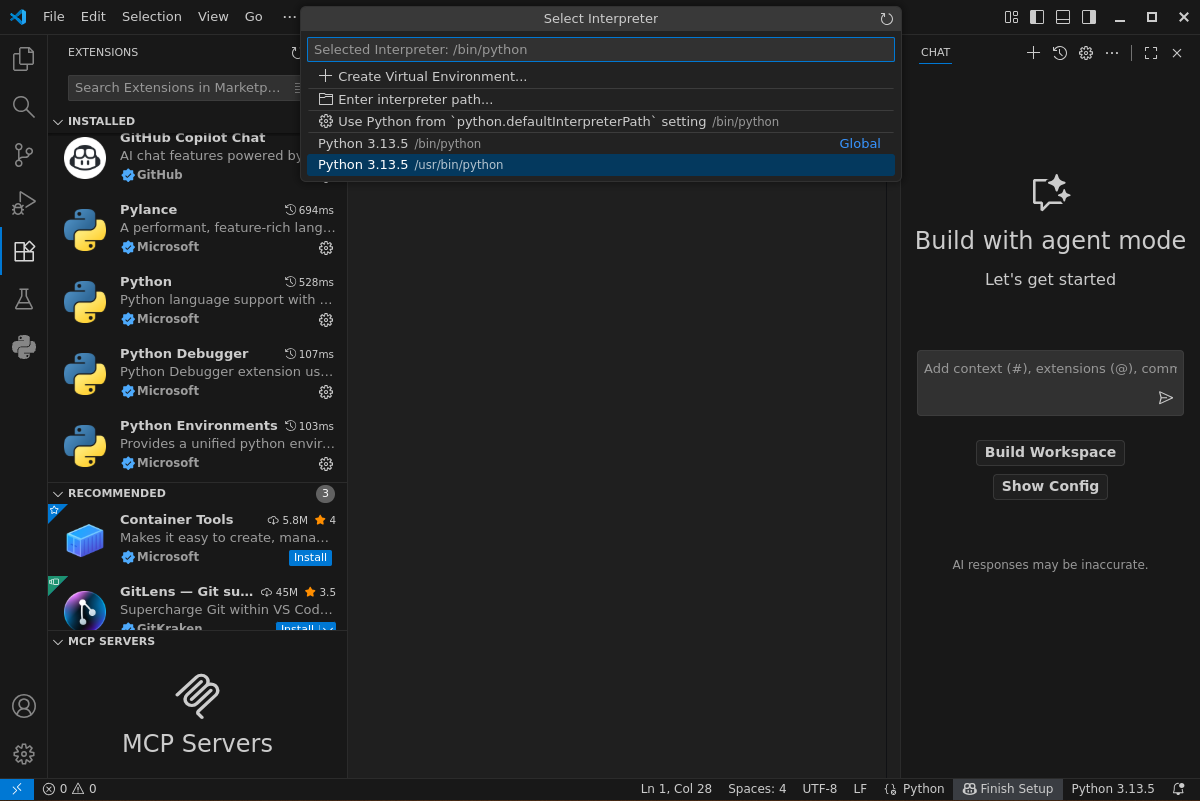
Task: Toggle the primary side bar layout button
Action: pos(1037,17)
